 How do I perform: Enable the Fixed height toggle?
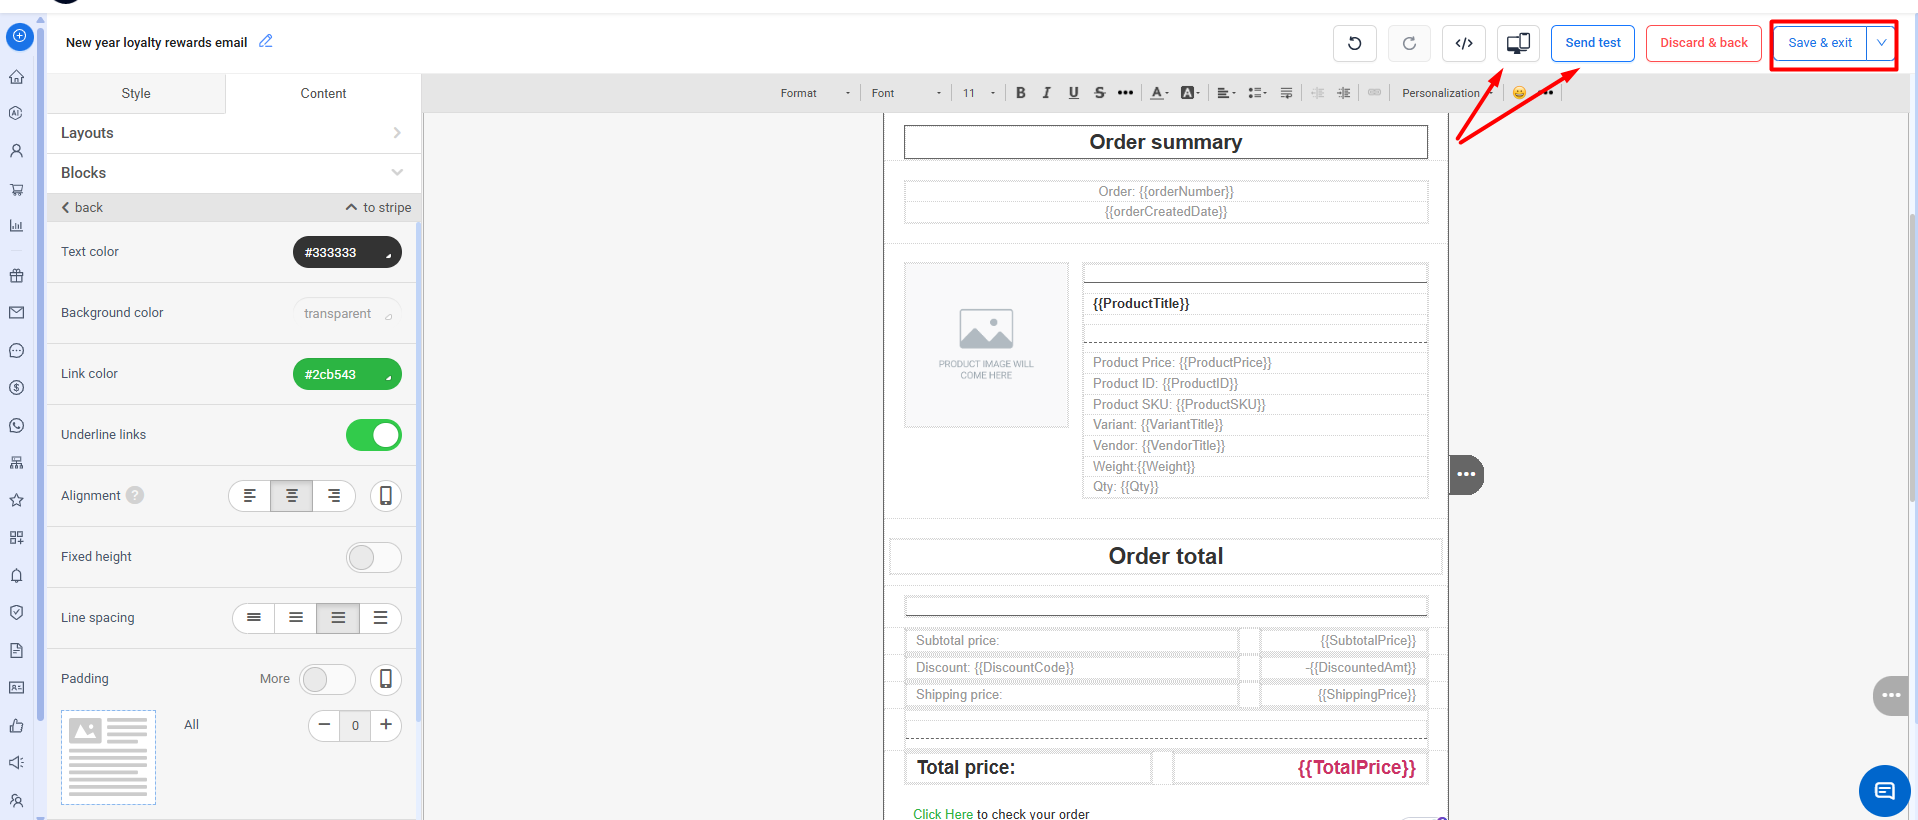pyautogui.click(x=373, y=557)
